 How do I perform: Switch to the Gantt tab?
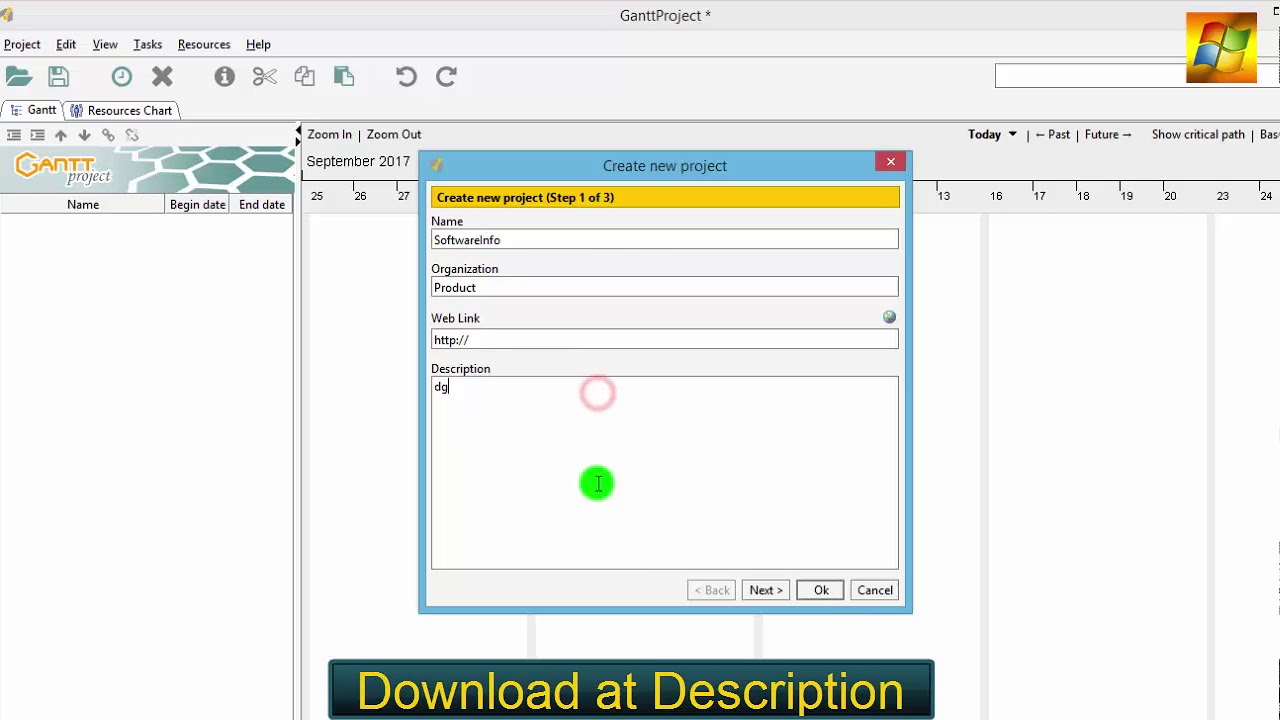click(x=33, y=110)
